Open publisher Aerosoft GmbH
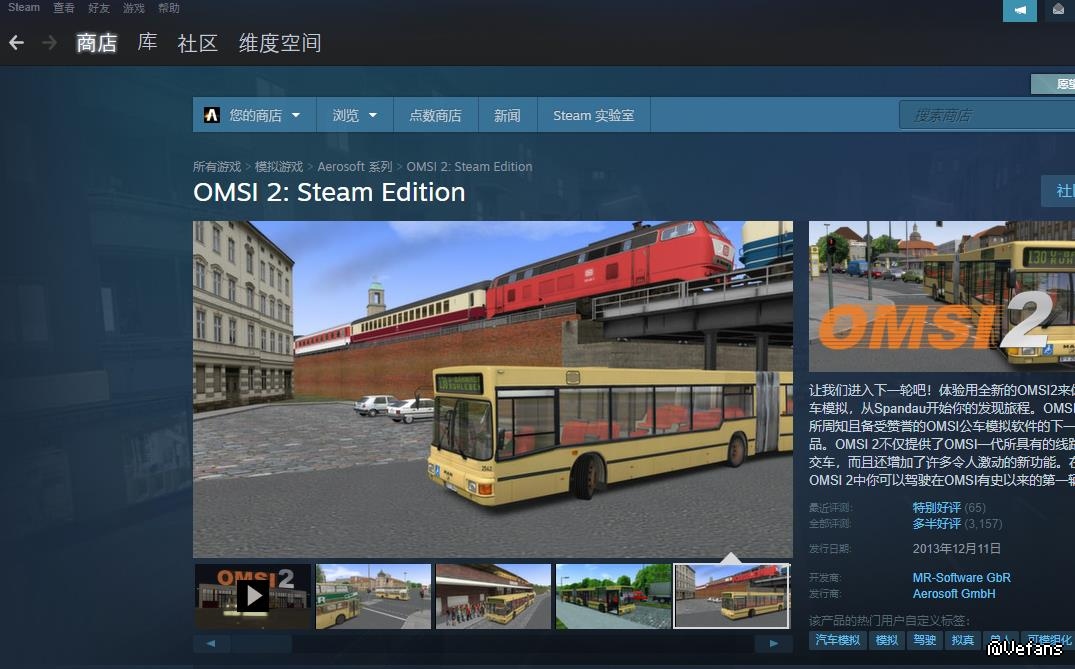The image size is (1075, 669). [954, 594]
